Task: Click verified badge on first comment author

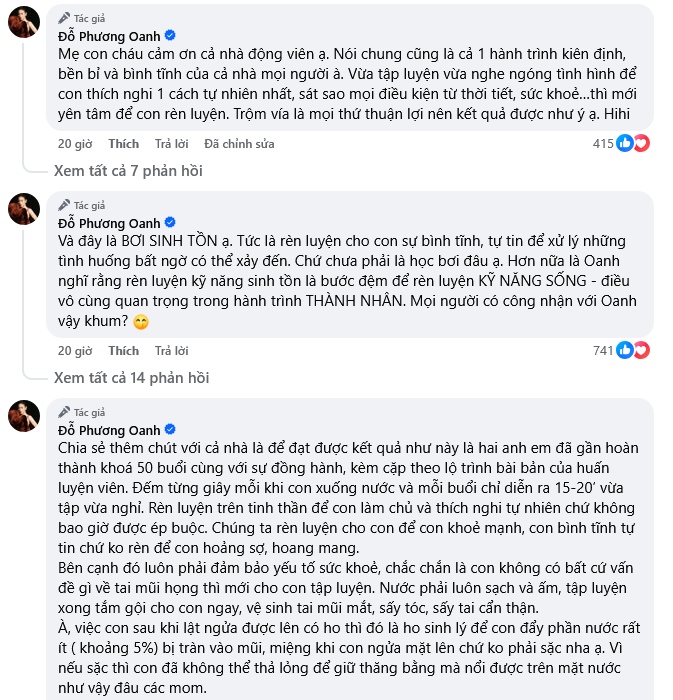Action: click(170, 36)
